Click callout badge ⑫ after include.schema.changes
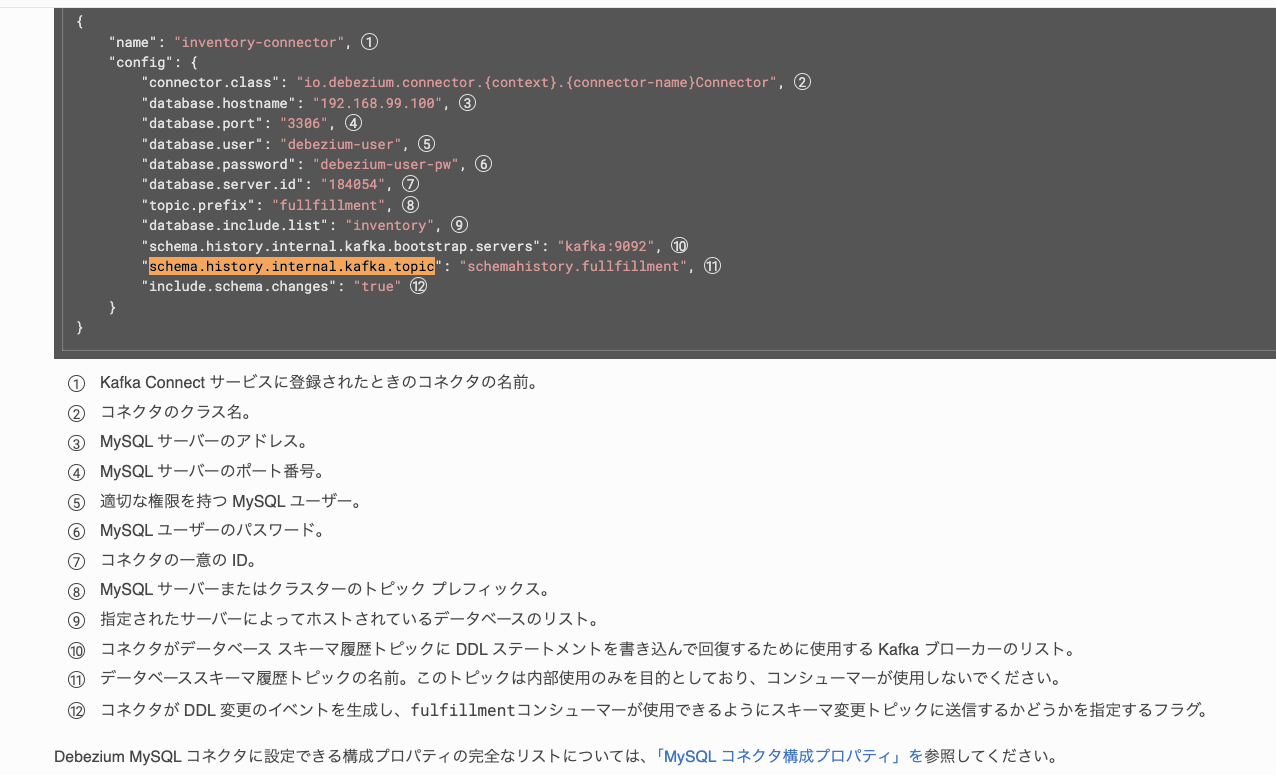 [419, 286]
